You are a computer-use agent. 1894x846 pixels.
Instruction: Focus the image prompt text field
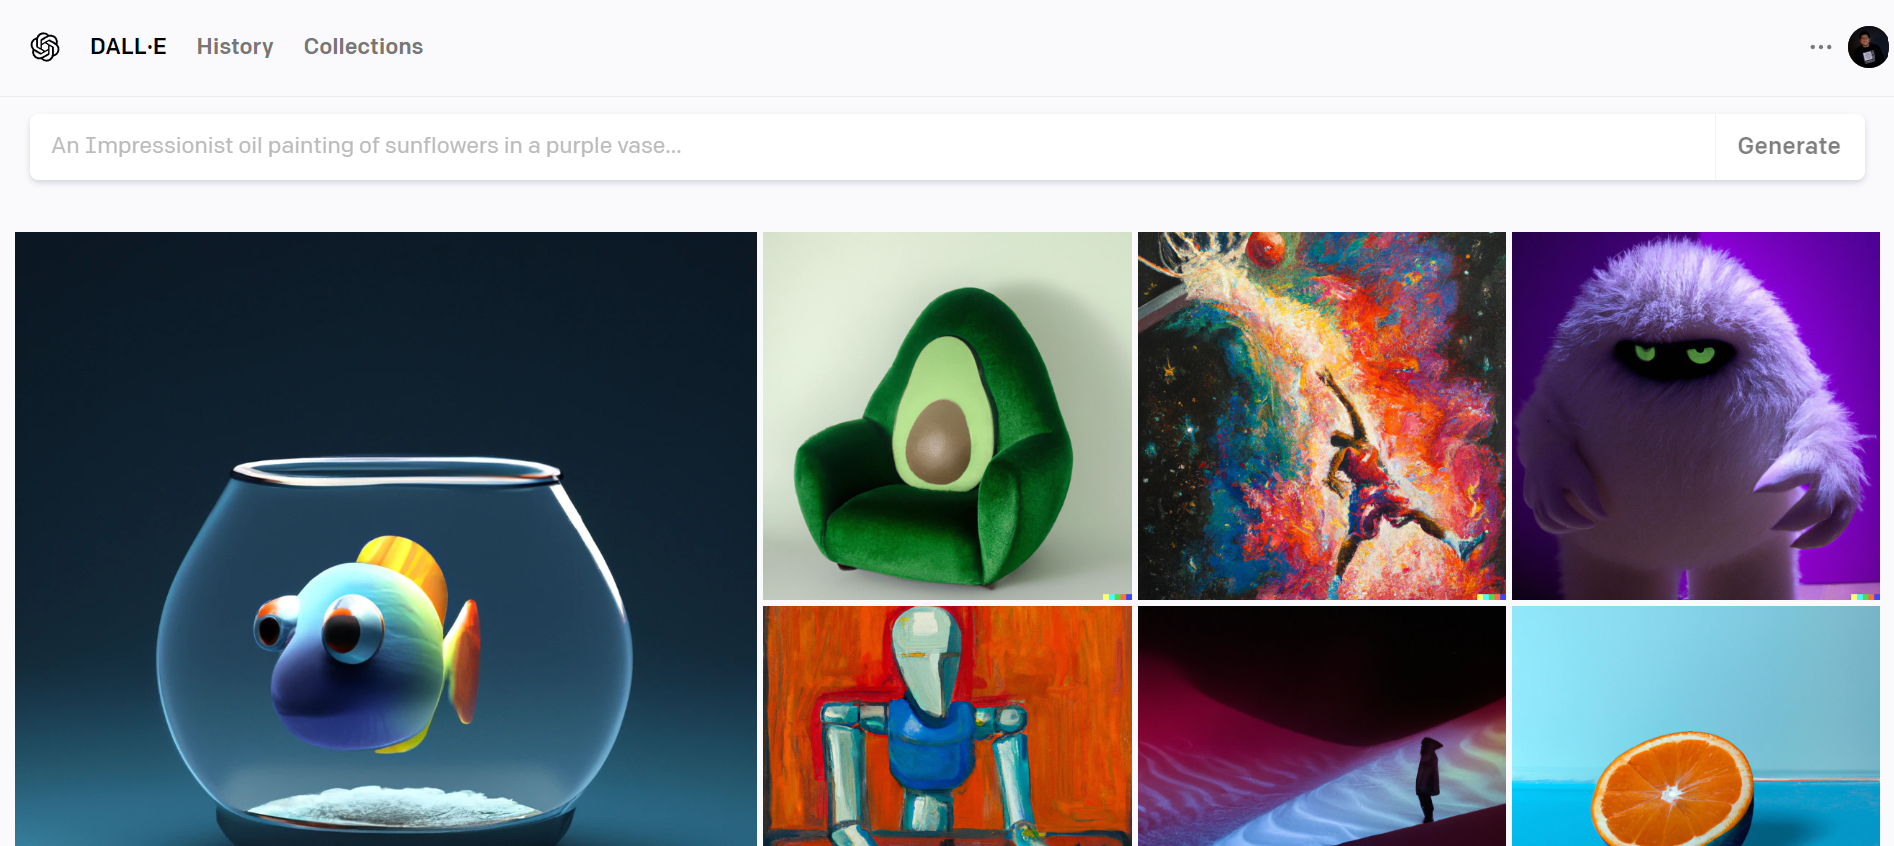872,146
